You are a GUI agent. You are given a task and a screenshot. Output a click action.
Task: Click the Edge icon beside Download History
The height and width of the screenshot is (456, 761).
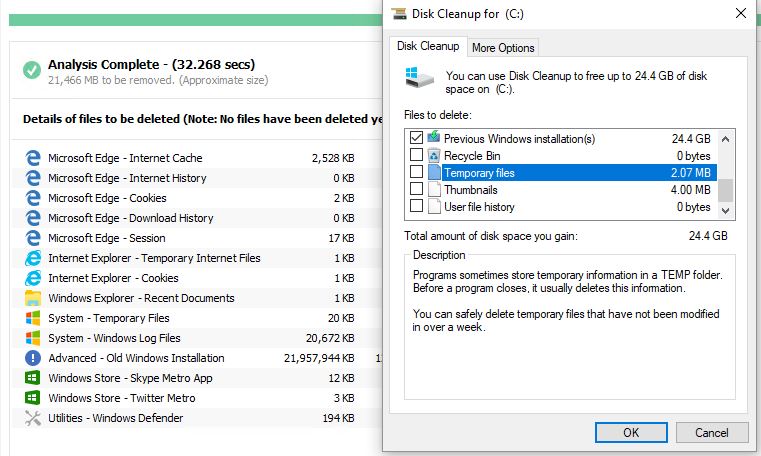[x=33, y=218]
